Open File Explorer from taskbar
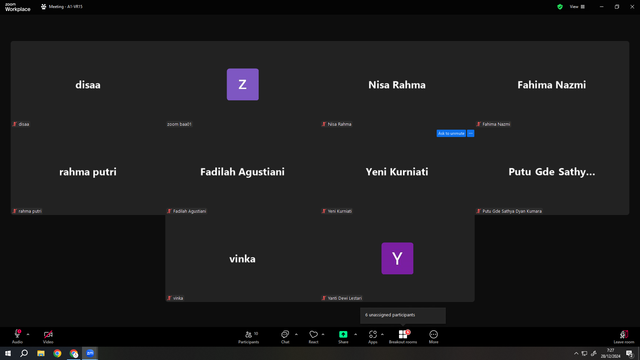The width and height of the screenshot is (640, 360). (x=41, y=353)
